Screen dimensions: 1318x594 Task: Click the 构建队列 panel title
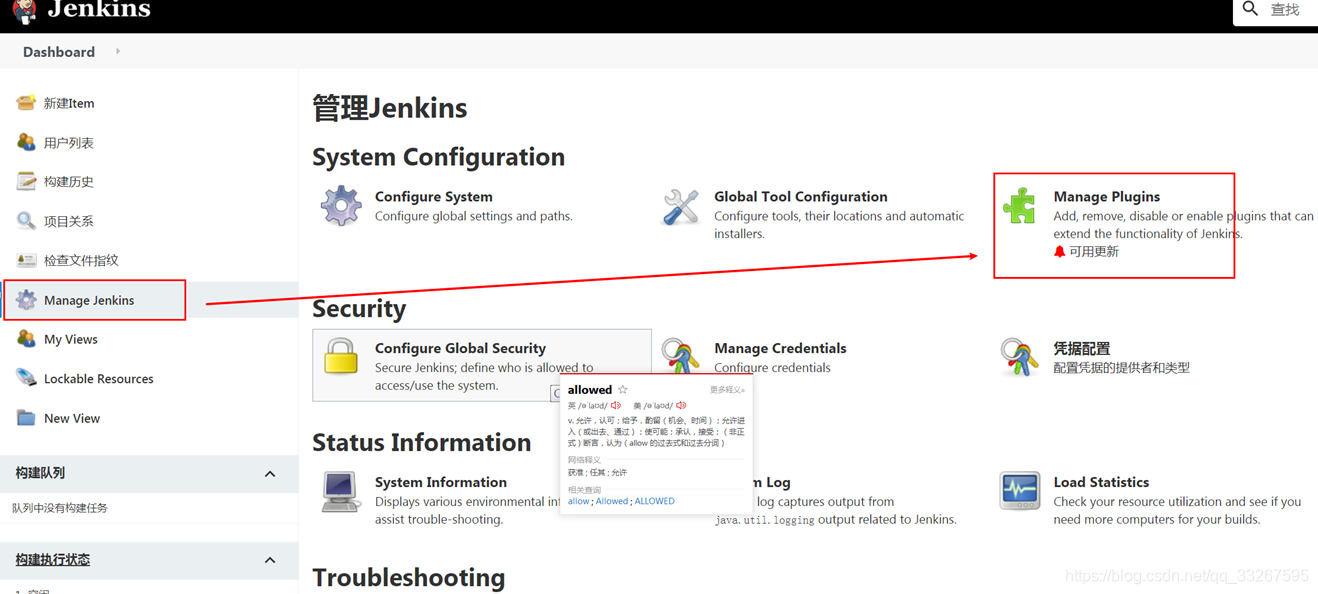coord(40,473)
